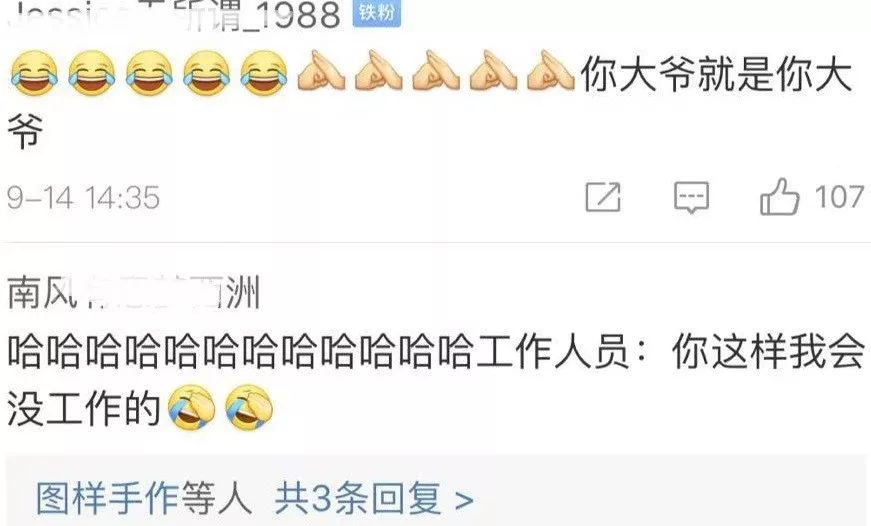The height and width of the screenshot is (526, 871).
Task: Tap the chevron arrow after 共3条回复
Action: tap(464, 499)
